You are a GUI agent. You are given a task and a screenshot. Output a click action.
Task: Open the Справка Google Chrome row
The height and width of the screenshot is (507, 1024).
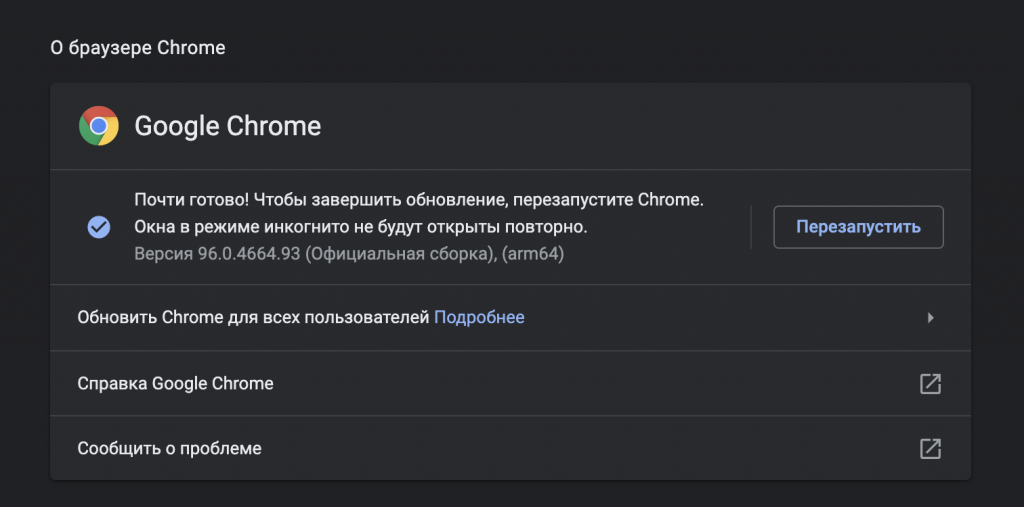point(175,383)
